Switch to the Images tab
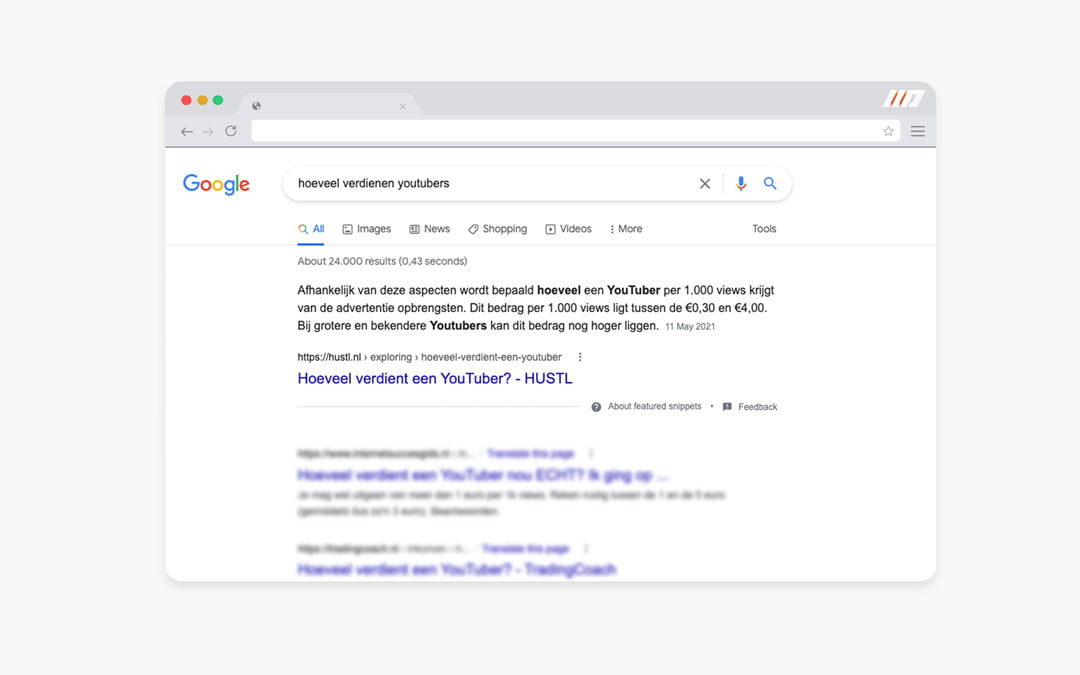This screenshot has height=675, width=1080. click(366, 229)
